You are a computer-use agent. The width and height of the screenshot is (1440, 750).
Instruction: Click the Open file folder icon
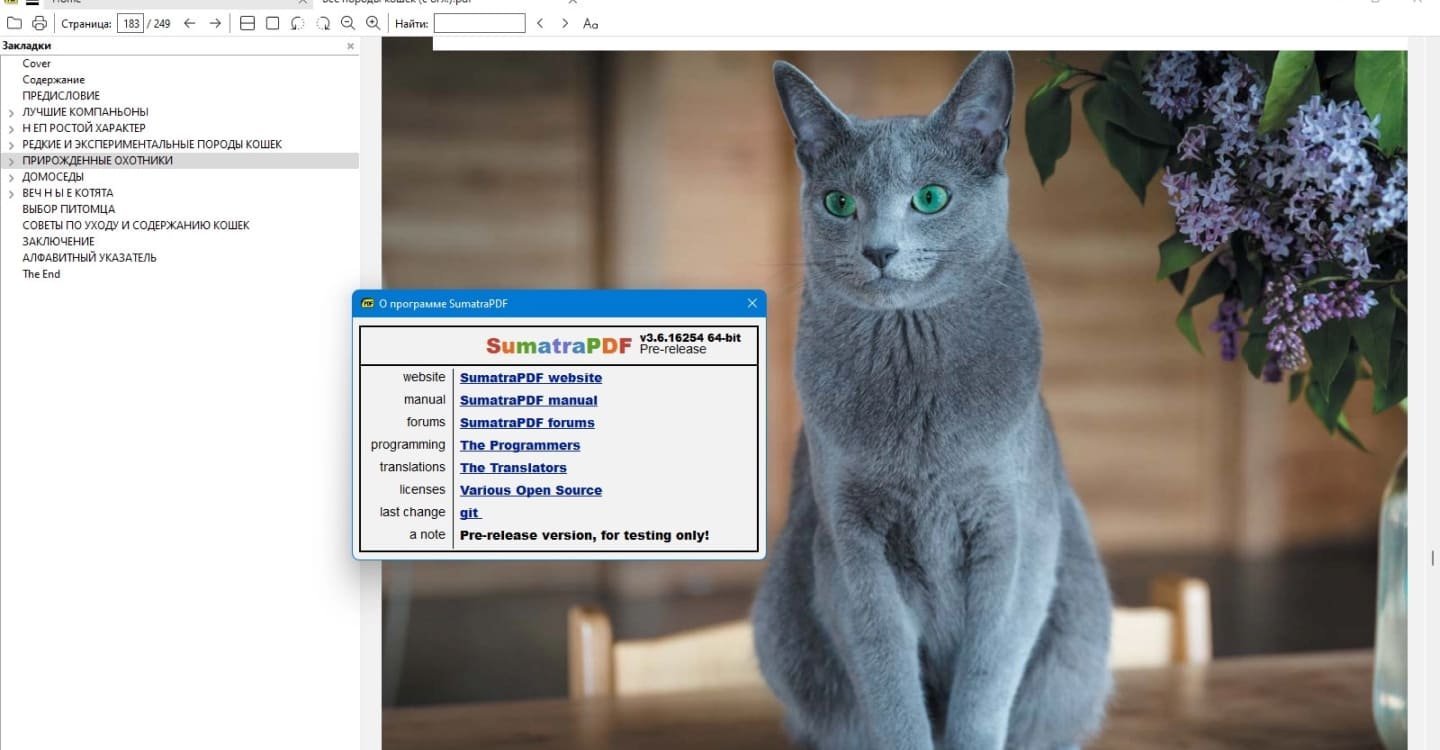click(x=14, y=23)
